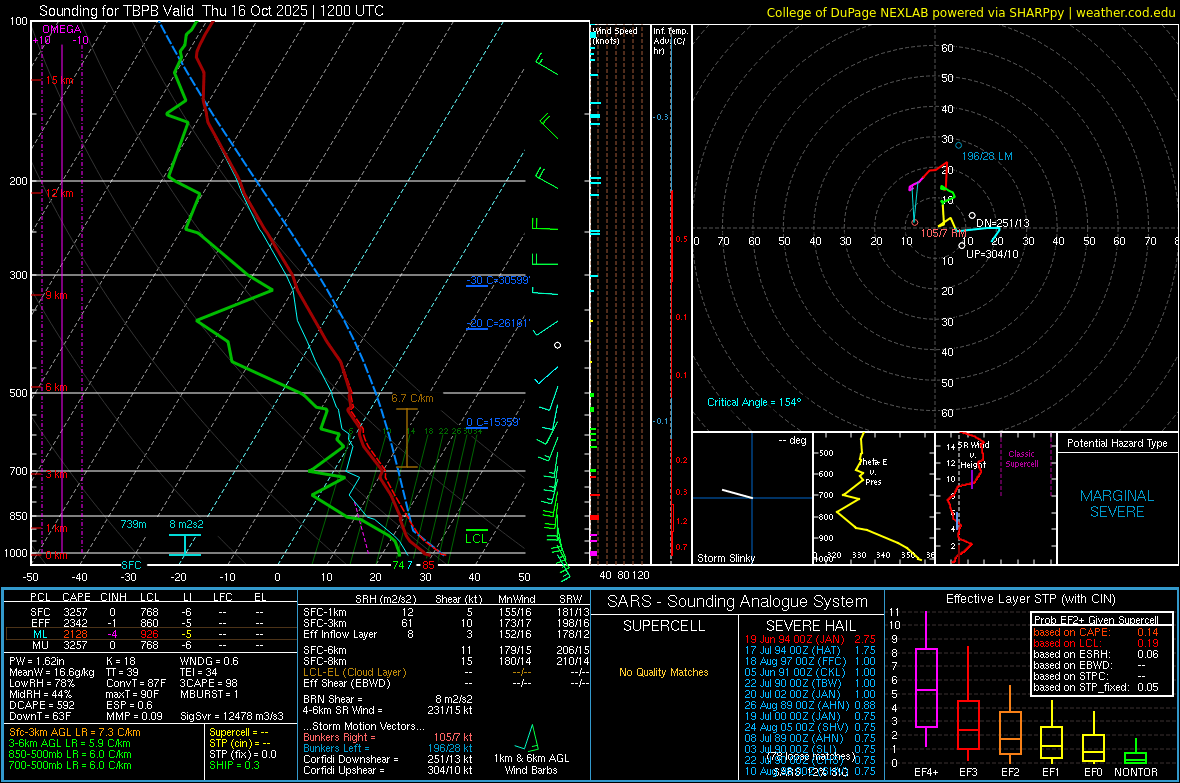Click the based on STP_fixed: 0.05 line

pos(1096,687)
